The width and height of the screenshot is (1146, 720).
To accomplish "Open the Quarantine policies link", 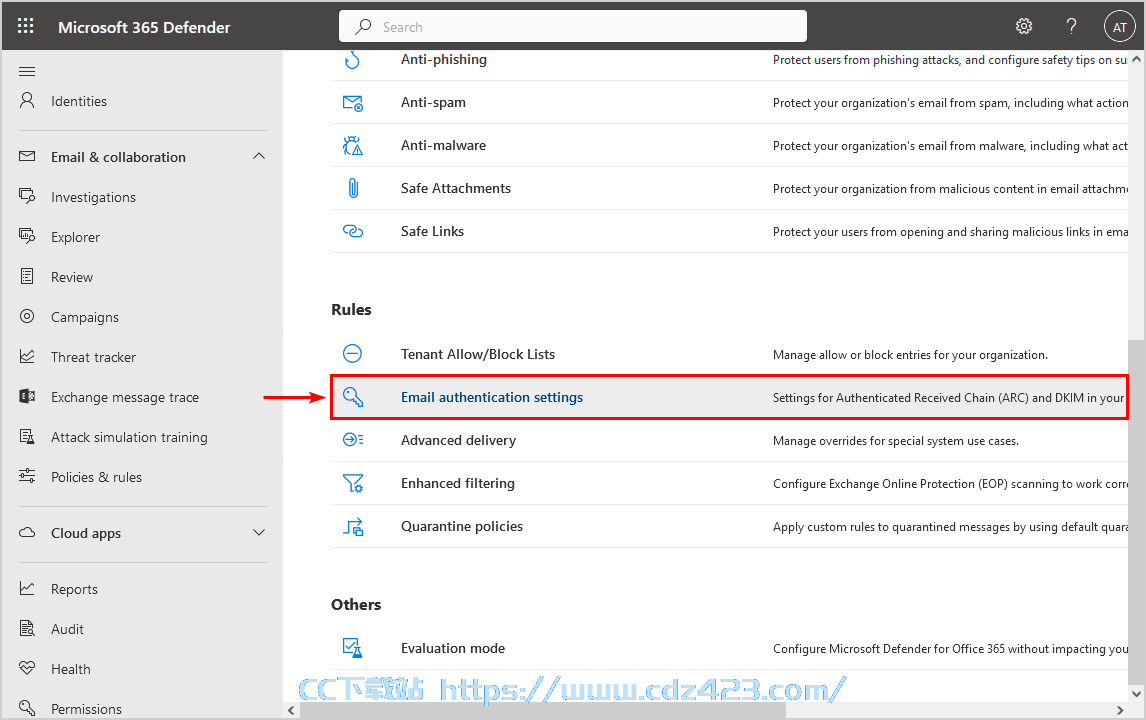I will point(462,526).
